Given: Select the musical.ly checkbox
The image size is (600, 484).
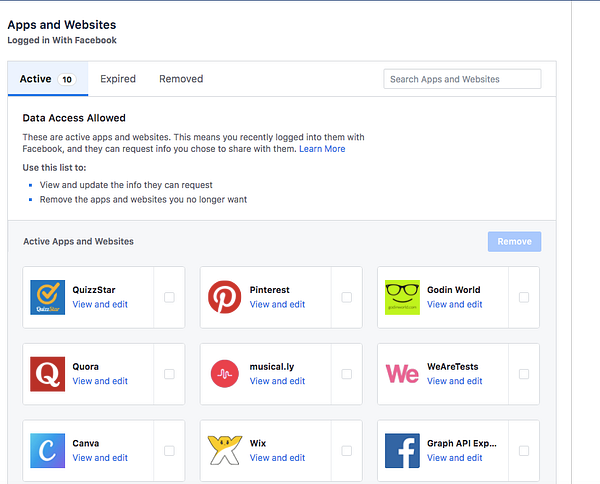Looking at the screenshot, I should tap(347, 374).
